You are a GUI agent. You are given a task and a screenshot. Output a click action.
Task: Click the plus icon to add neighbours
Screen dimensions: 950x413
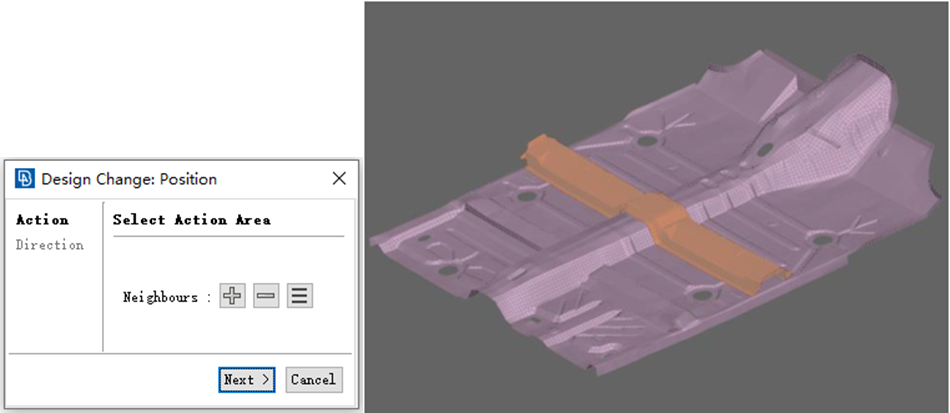233,296
